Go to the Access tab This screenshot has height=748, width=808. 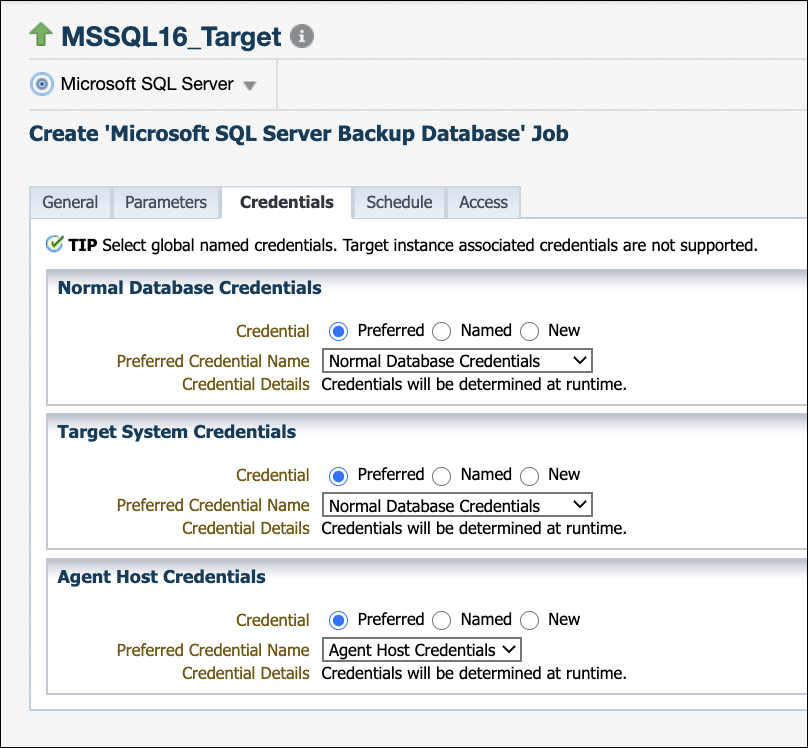pyautogui.click(x=483, y=202)
